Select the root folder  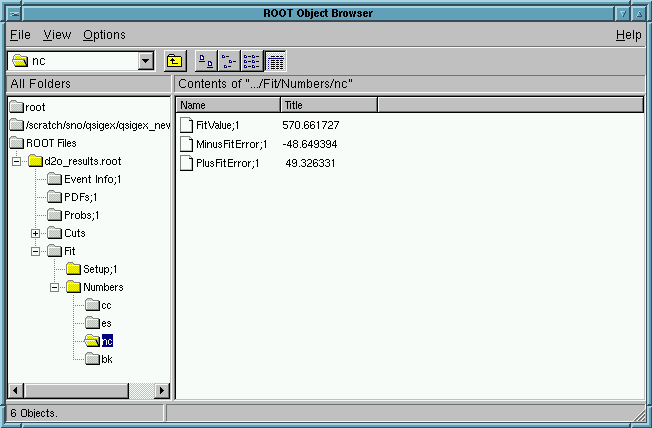[x=27, y=107]
